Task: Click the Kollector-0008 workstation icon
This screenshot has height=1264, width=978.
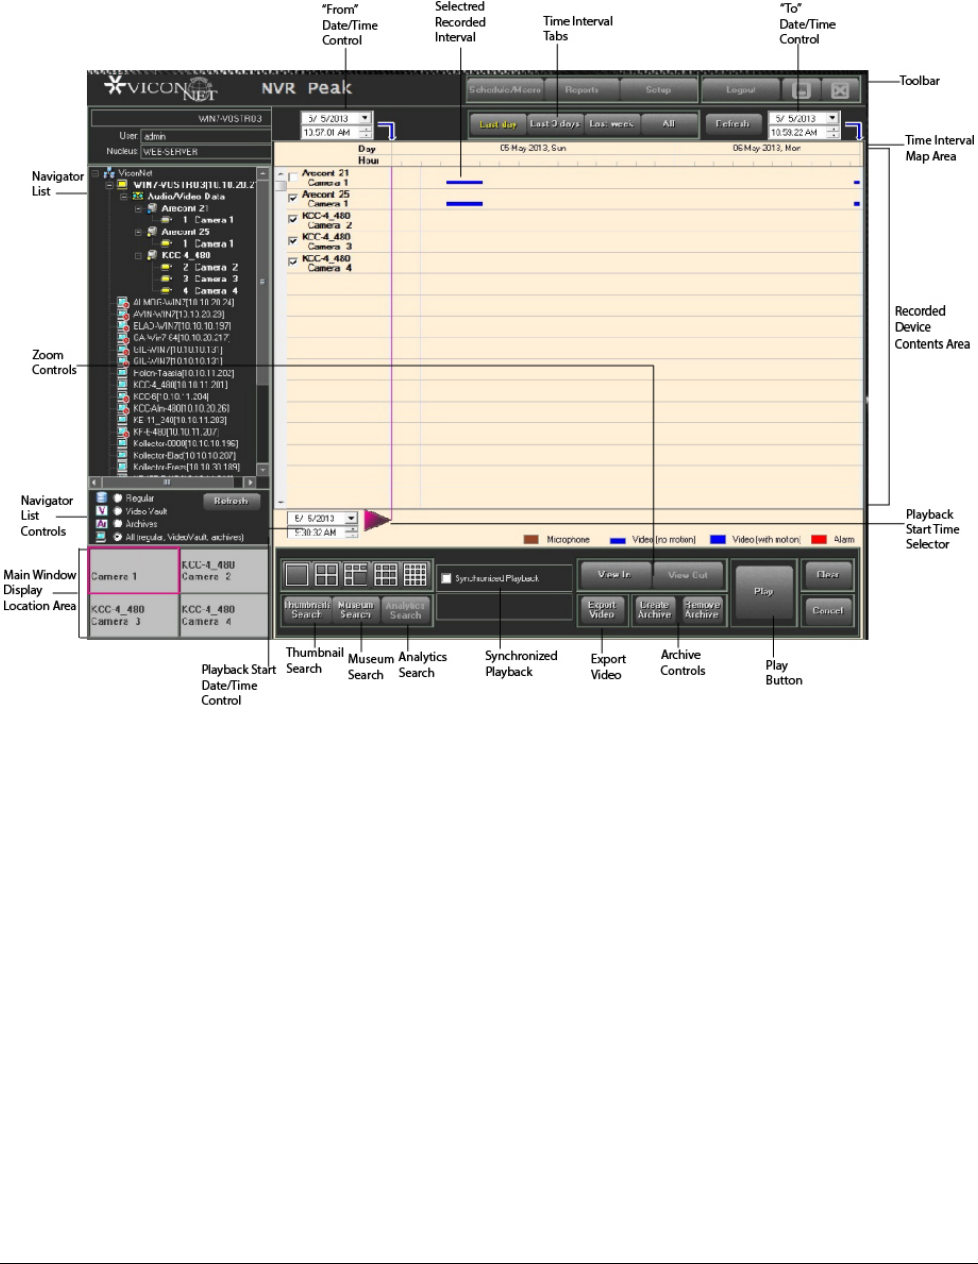Action: click(122, 443)
